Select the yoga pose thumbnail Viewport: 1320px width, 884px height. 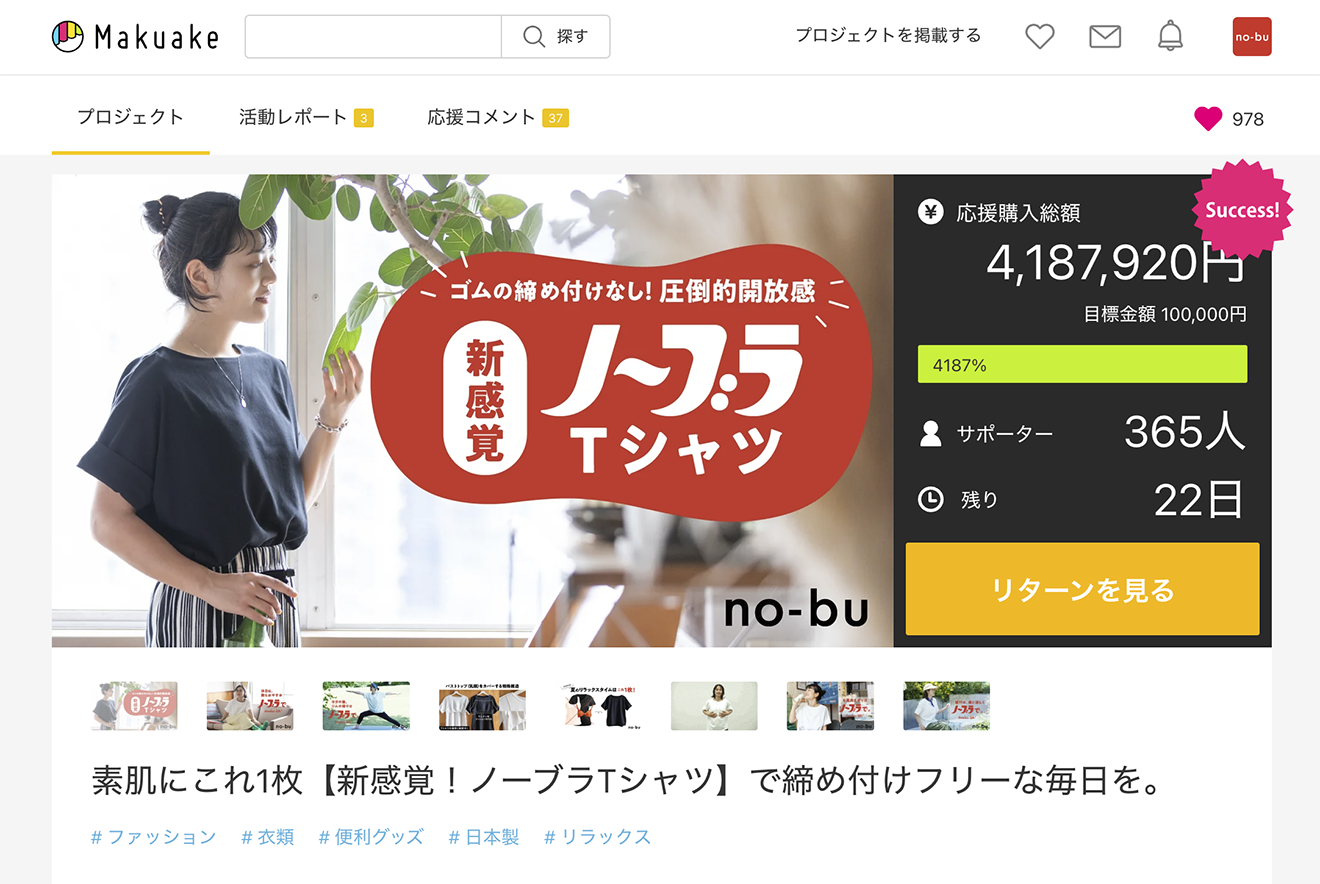[x=366, y=706]
